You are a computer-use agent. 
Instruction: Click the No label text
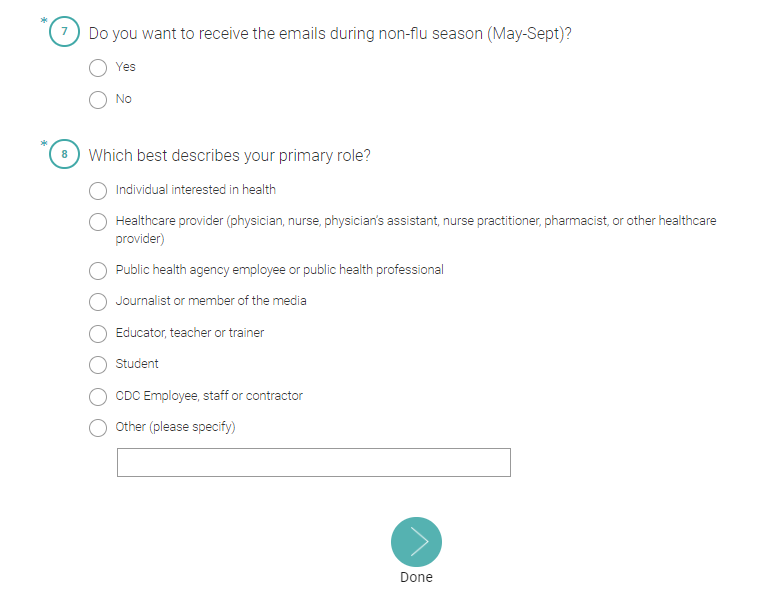click(x=123, y=99)
